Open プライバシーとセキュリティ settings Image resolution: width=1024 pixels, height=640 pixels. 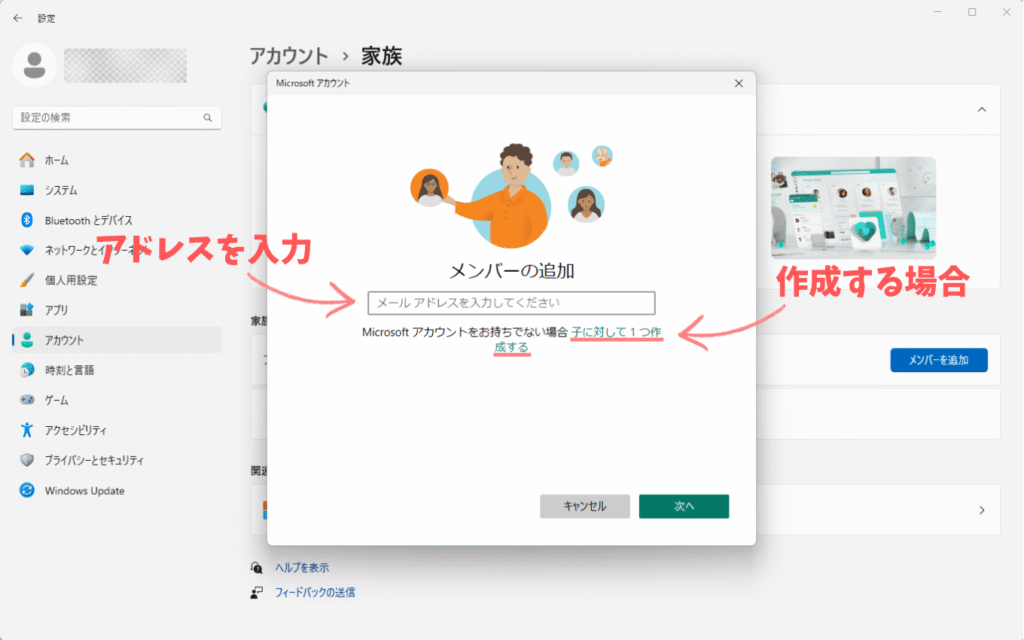coord(117,460)
